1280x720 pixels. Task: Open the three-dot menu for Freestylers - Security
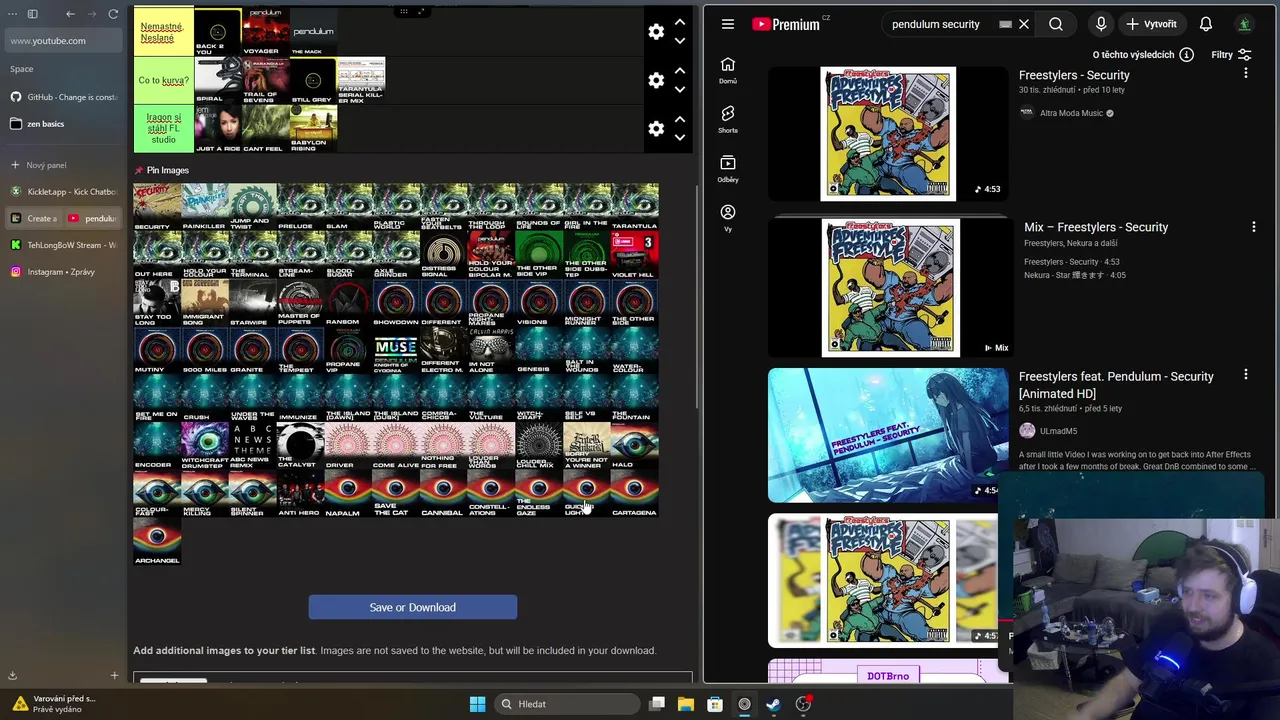[x=1245, y=73]
